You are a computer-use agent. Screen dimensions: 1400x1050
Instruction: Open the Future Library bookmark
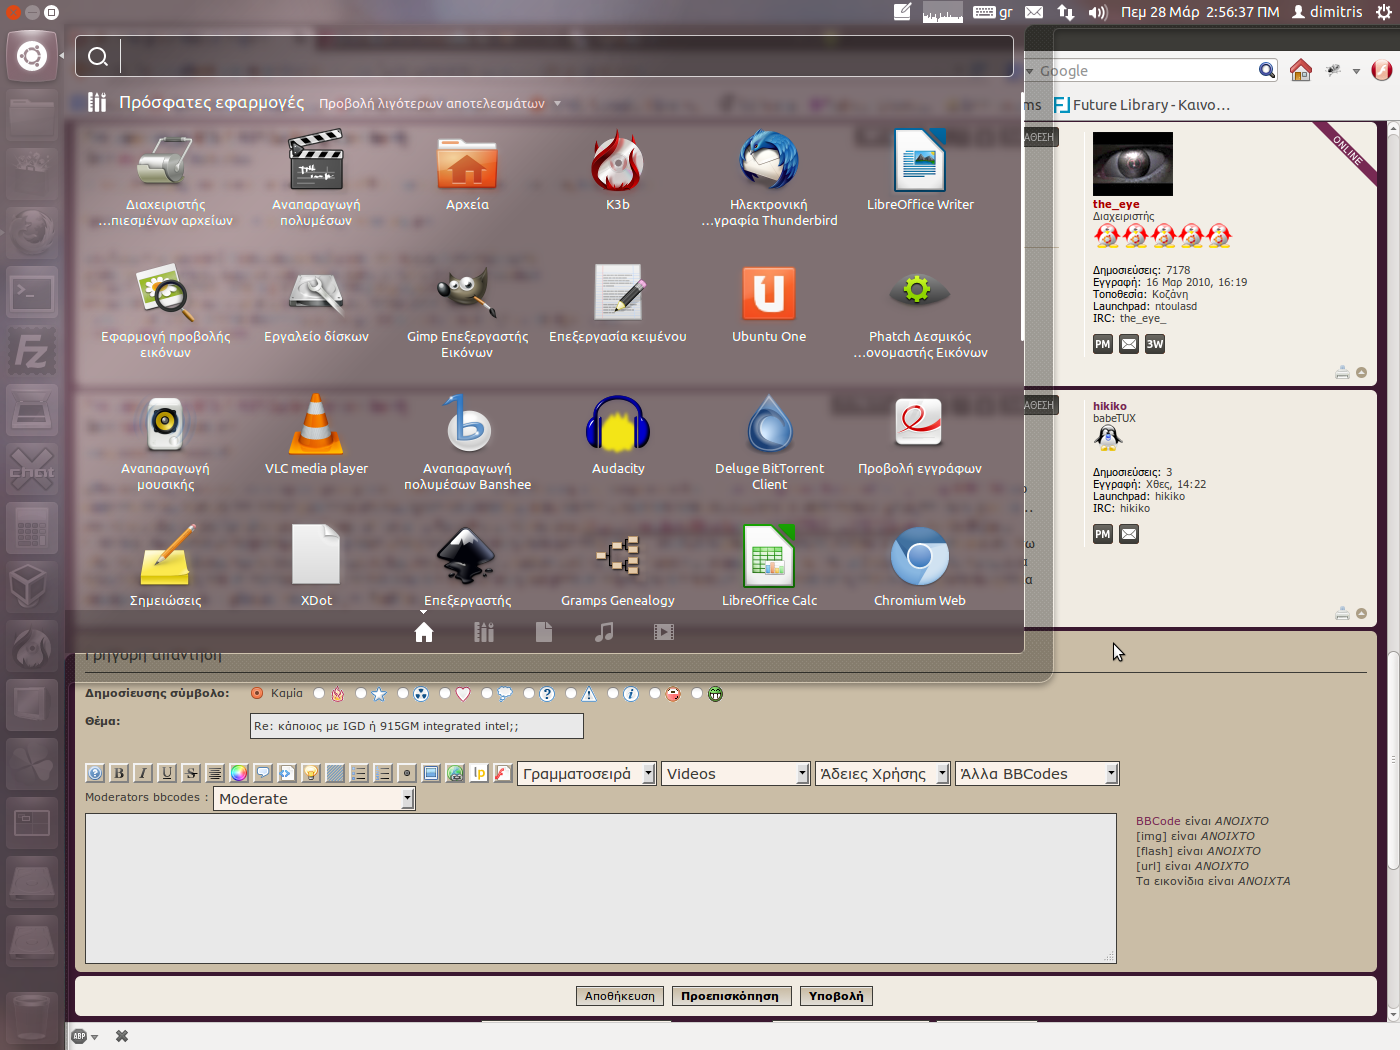[1143, 105]
